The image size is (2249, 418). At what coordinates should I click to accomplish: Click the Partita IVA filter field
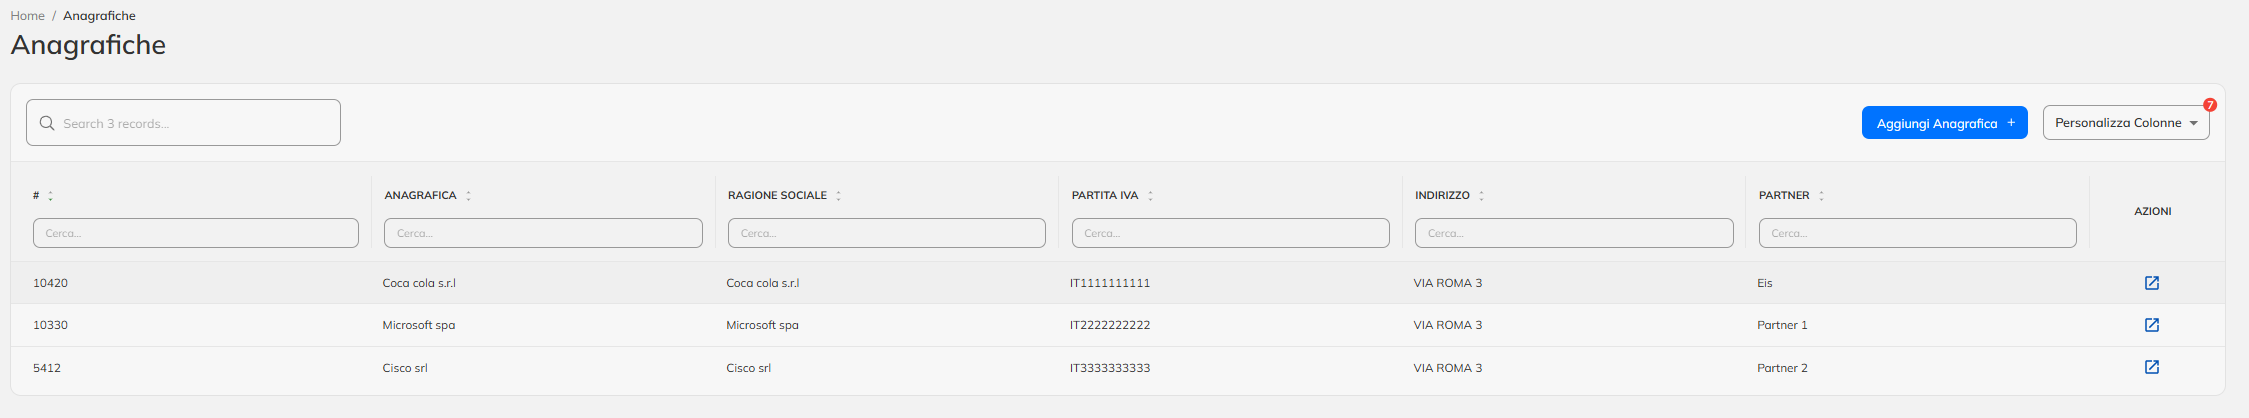[1230, 233]
